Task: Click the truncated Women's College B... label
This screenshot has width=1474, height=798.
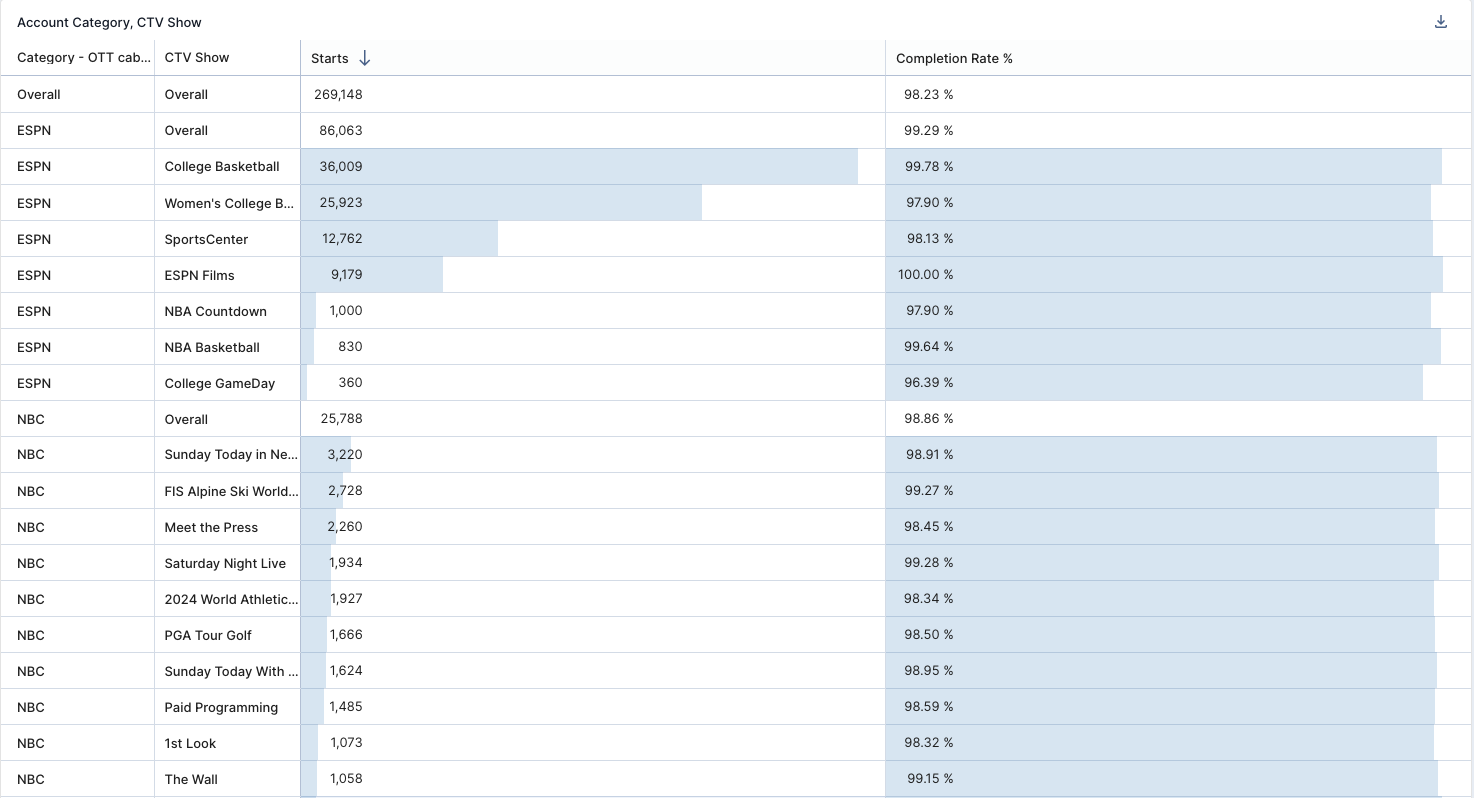Action: click(x=228, y=202)
